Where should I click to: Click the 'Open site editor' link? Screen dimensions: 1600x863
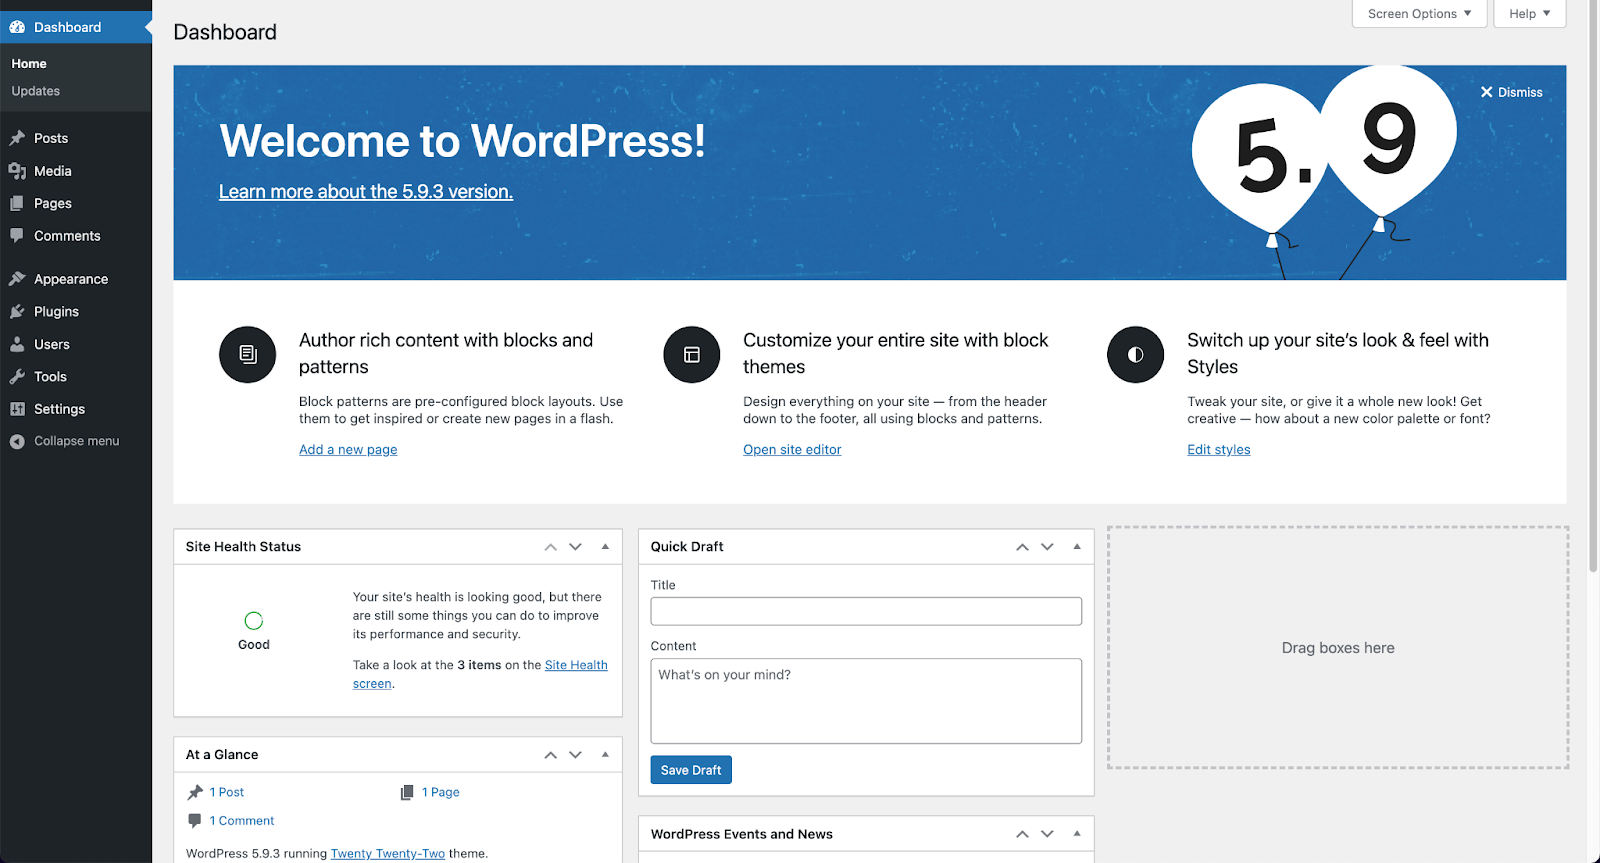point(792,450)
